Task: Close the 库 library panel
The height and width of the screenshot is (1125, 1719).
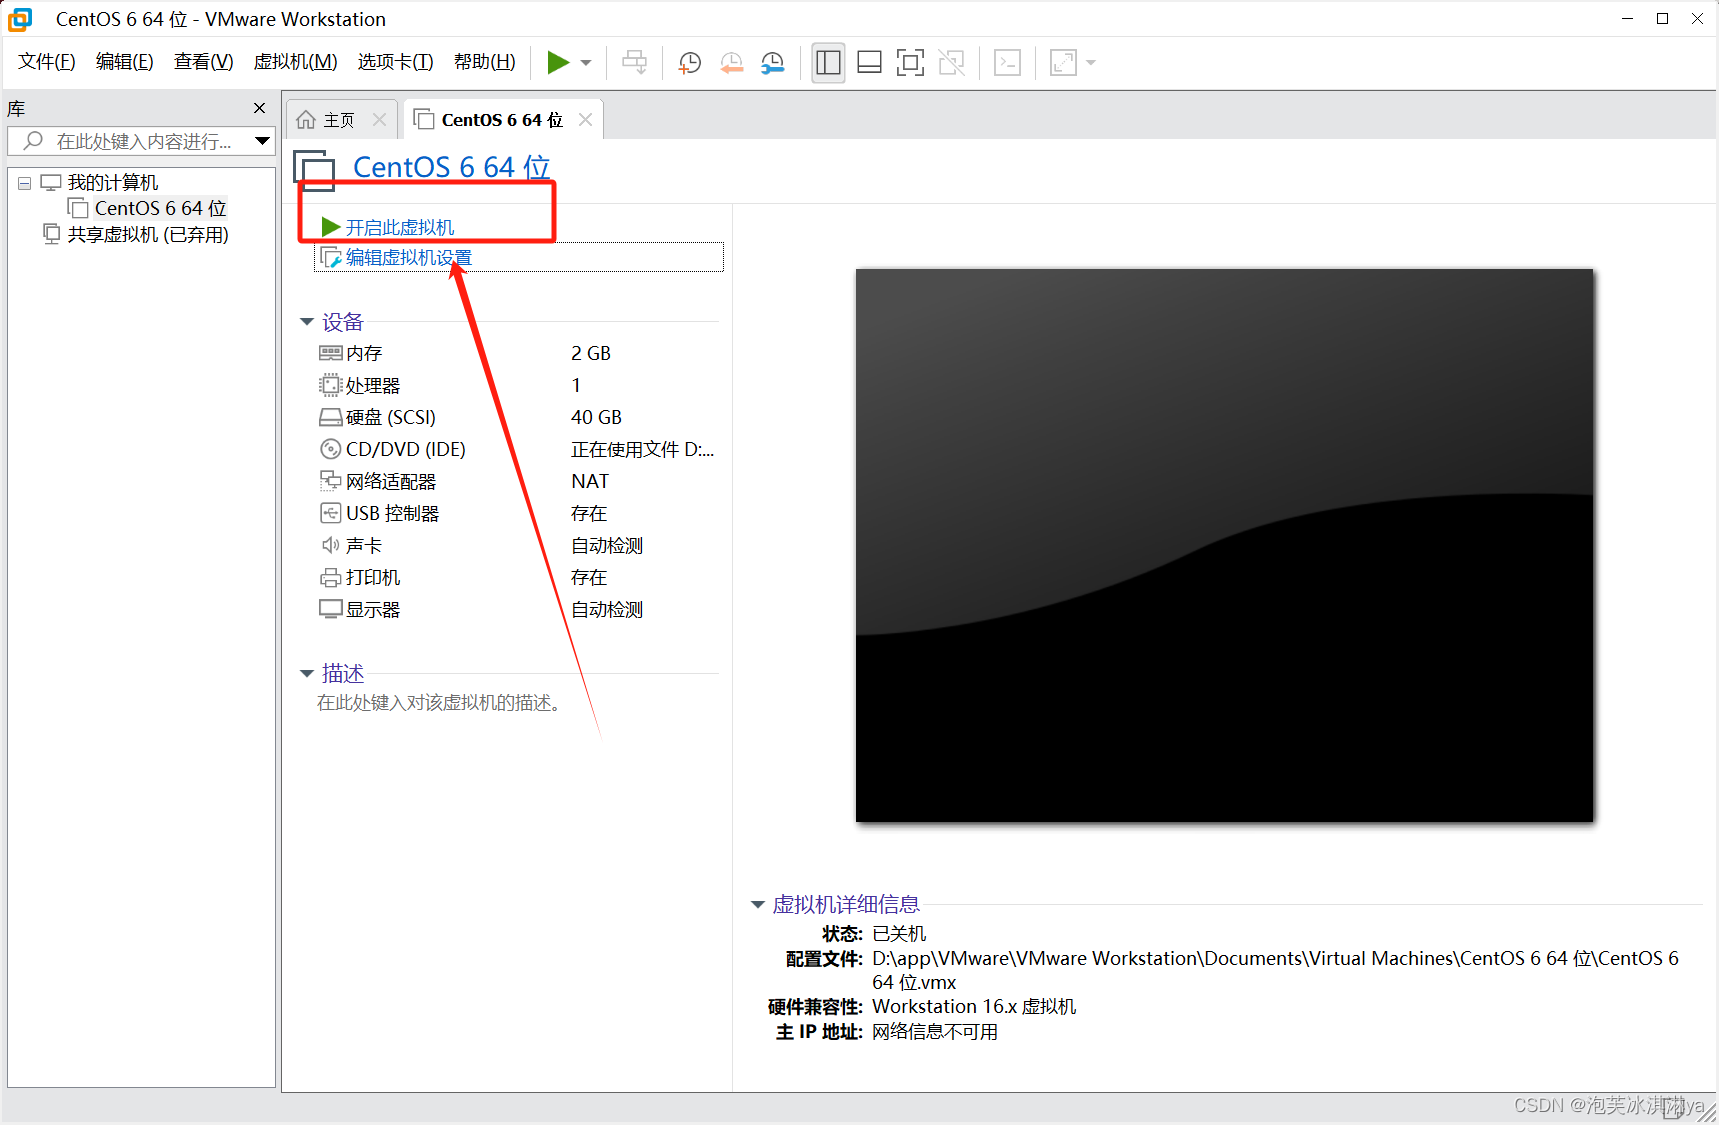Action: coord(260,108)
